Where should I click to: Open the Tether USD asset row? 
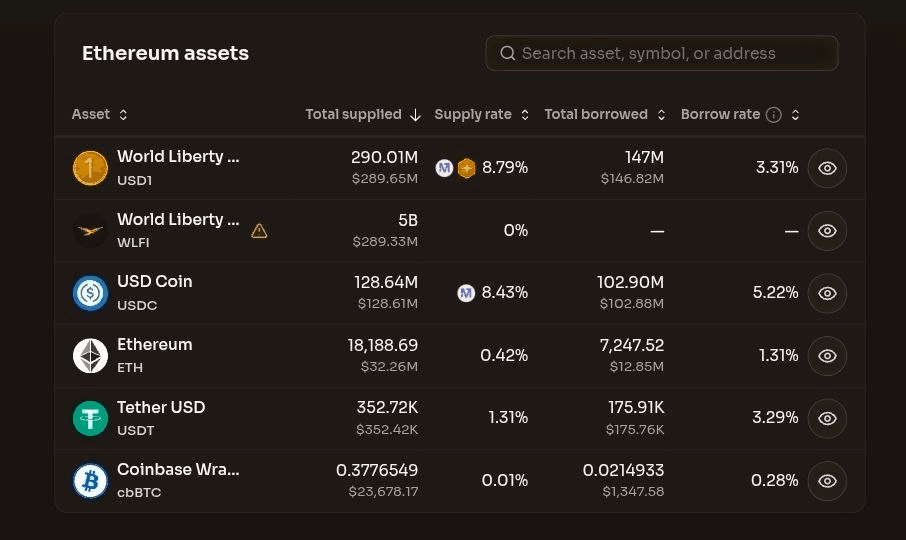point(460,418)
